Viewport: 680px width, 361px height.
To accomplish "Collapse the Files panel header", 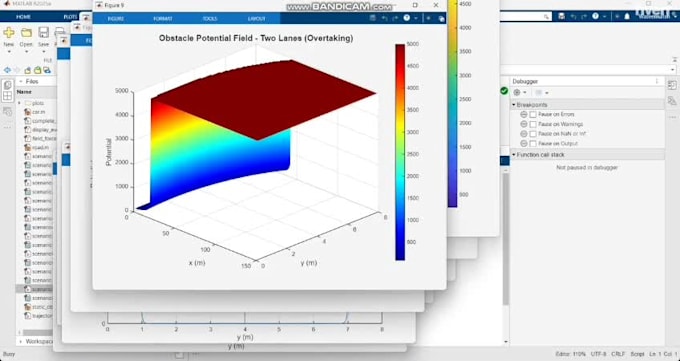I will [x=20, y=81].
